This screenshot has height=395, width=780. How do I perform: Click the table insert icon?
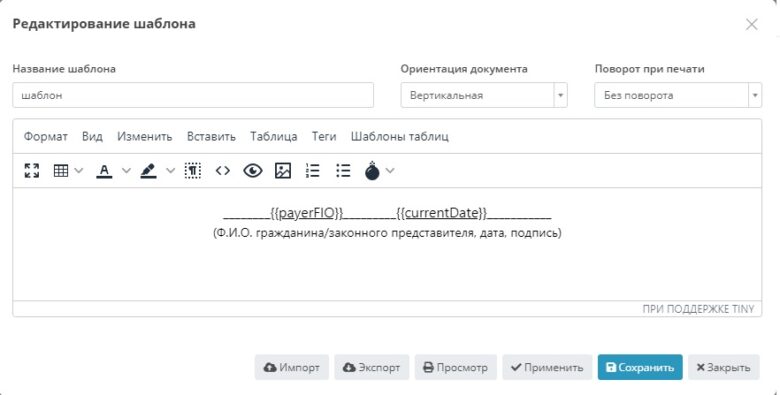click(x=61, y=171)
